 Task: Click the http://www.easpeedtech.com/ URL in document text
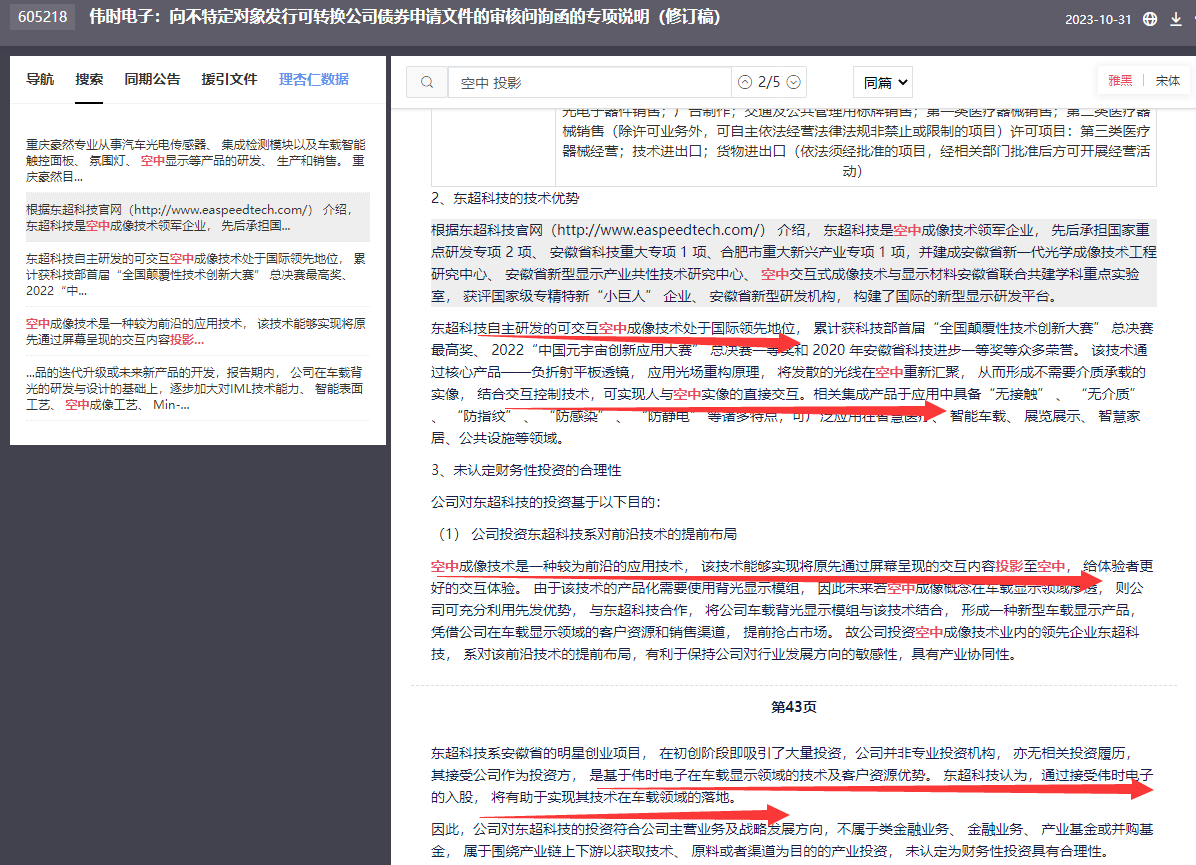click(x=657, y=230)
